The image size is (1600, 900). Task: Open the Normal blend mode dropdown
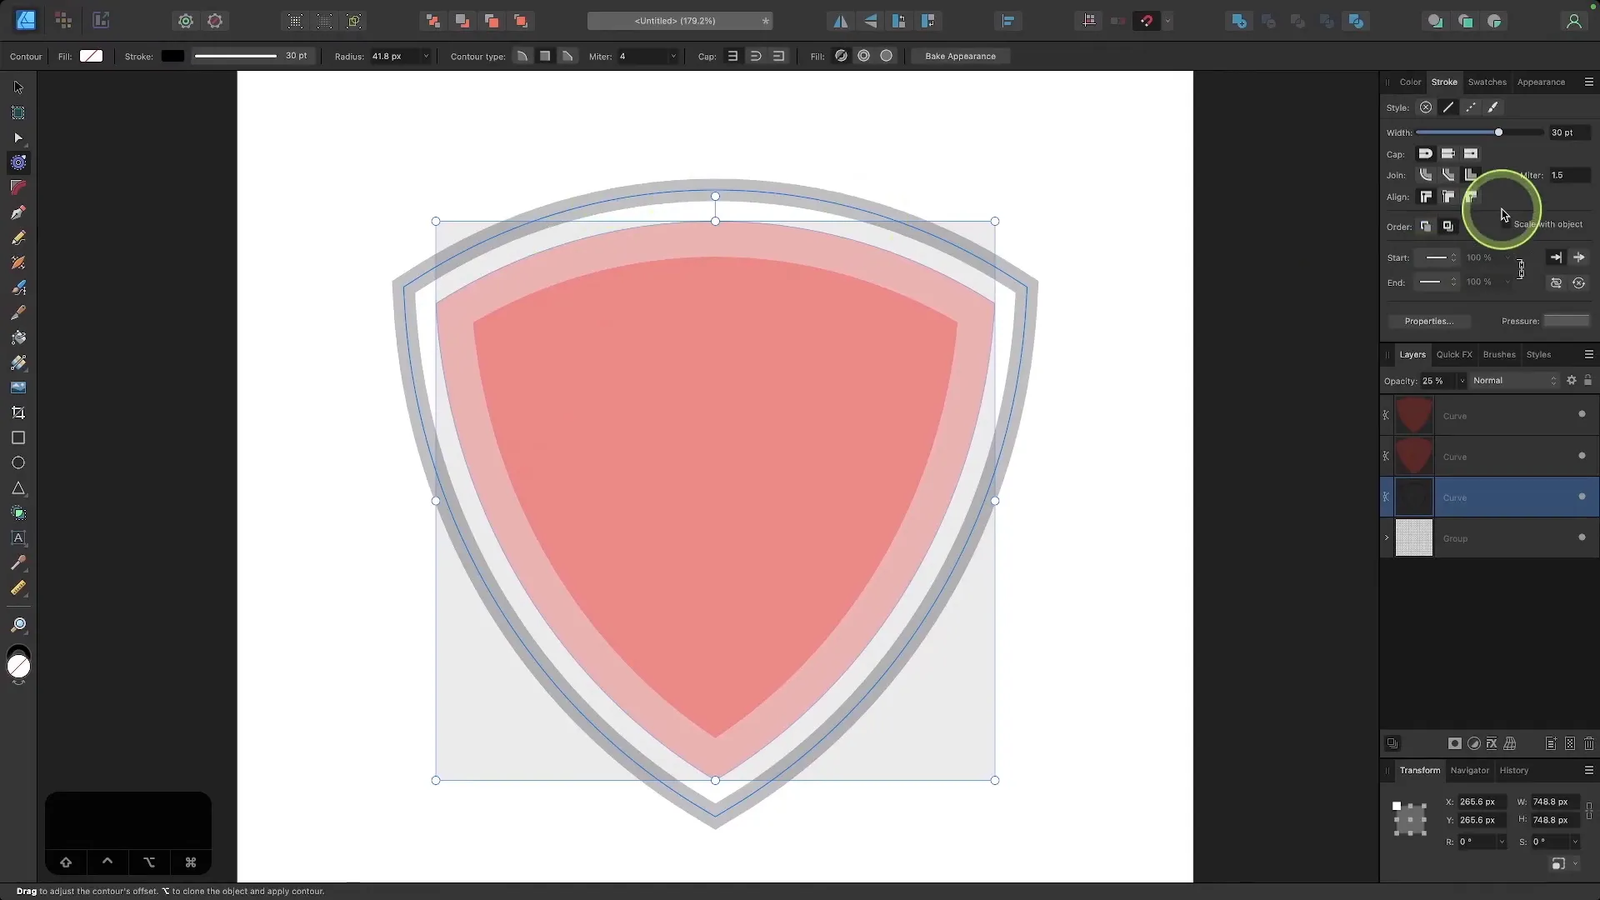(1514, 380)
